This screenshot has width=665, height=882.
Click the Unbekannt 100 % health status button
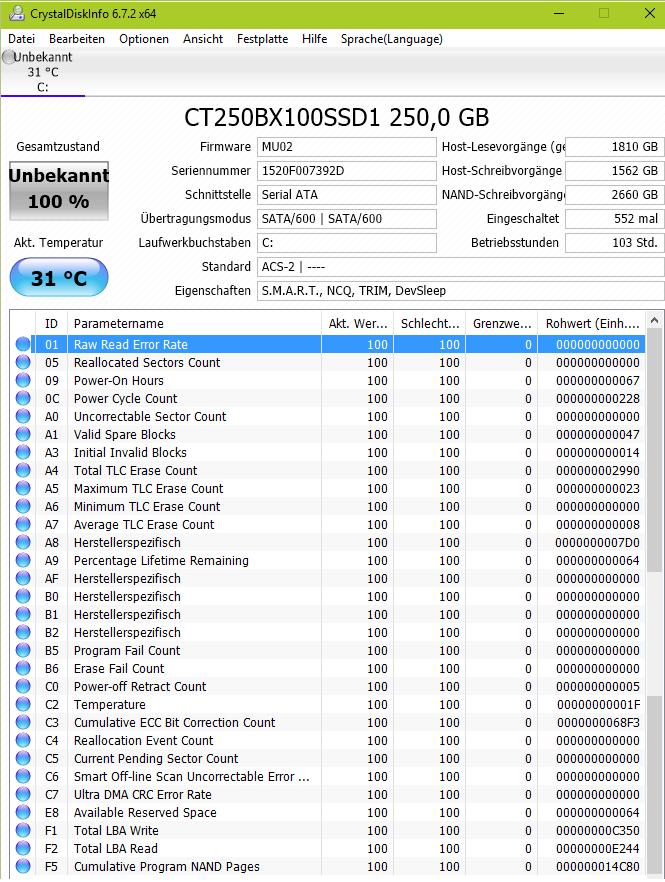(x=59, y=191)
